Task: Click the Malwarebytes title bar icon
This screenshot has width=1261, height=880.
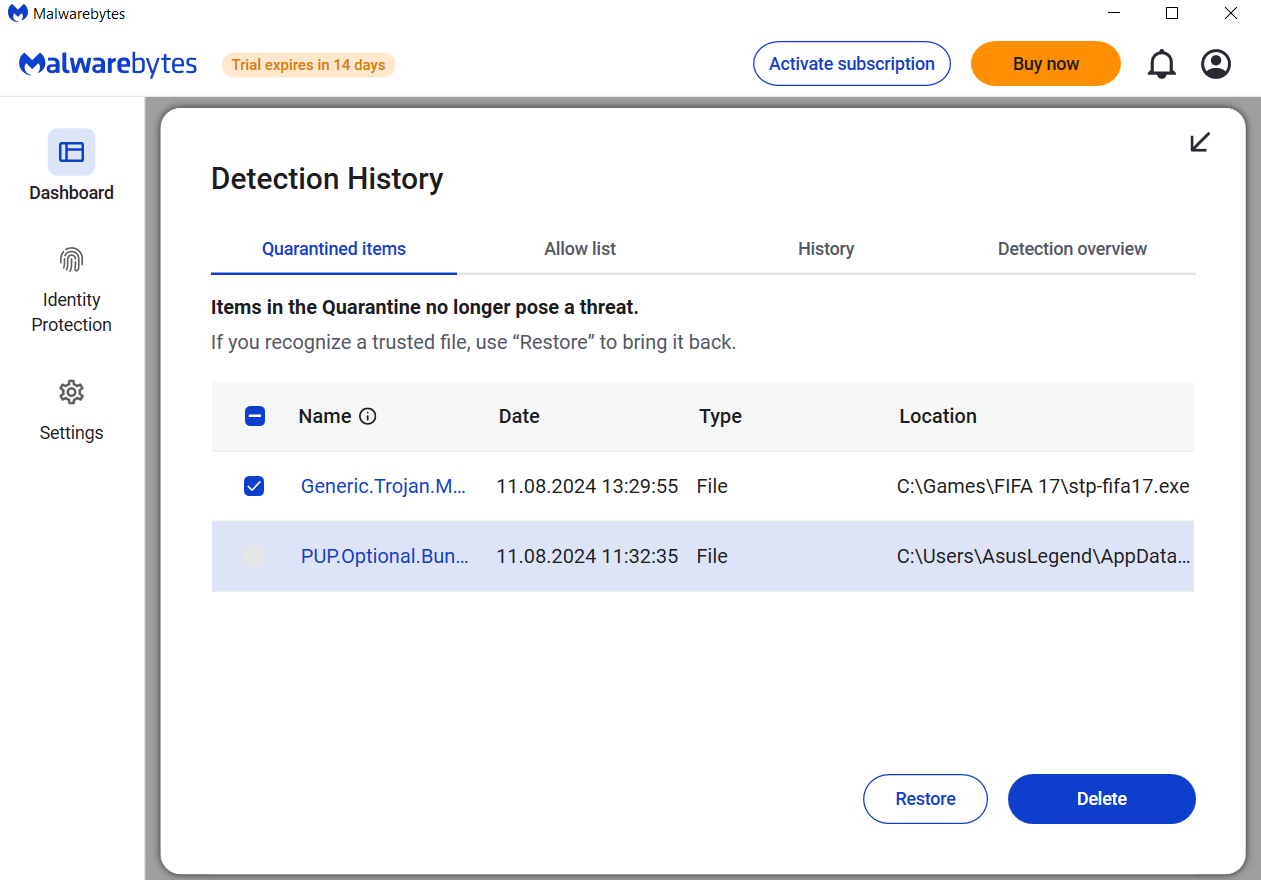Action: pos(17,14)
